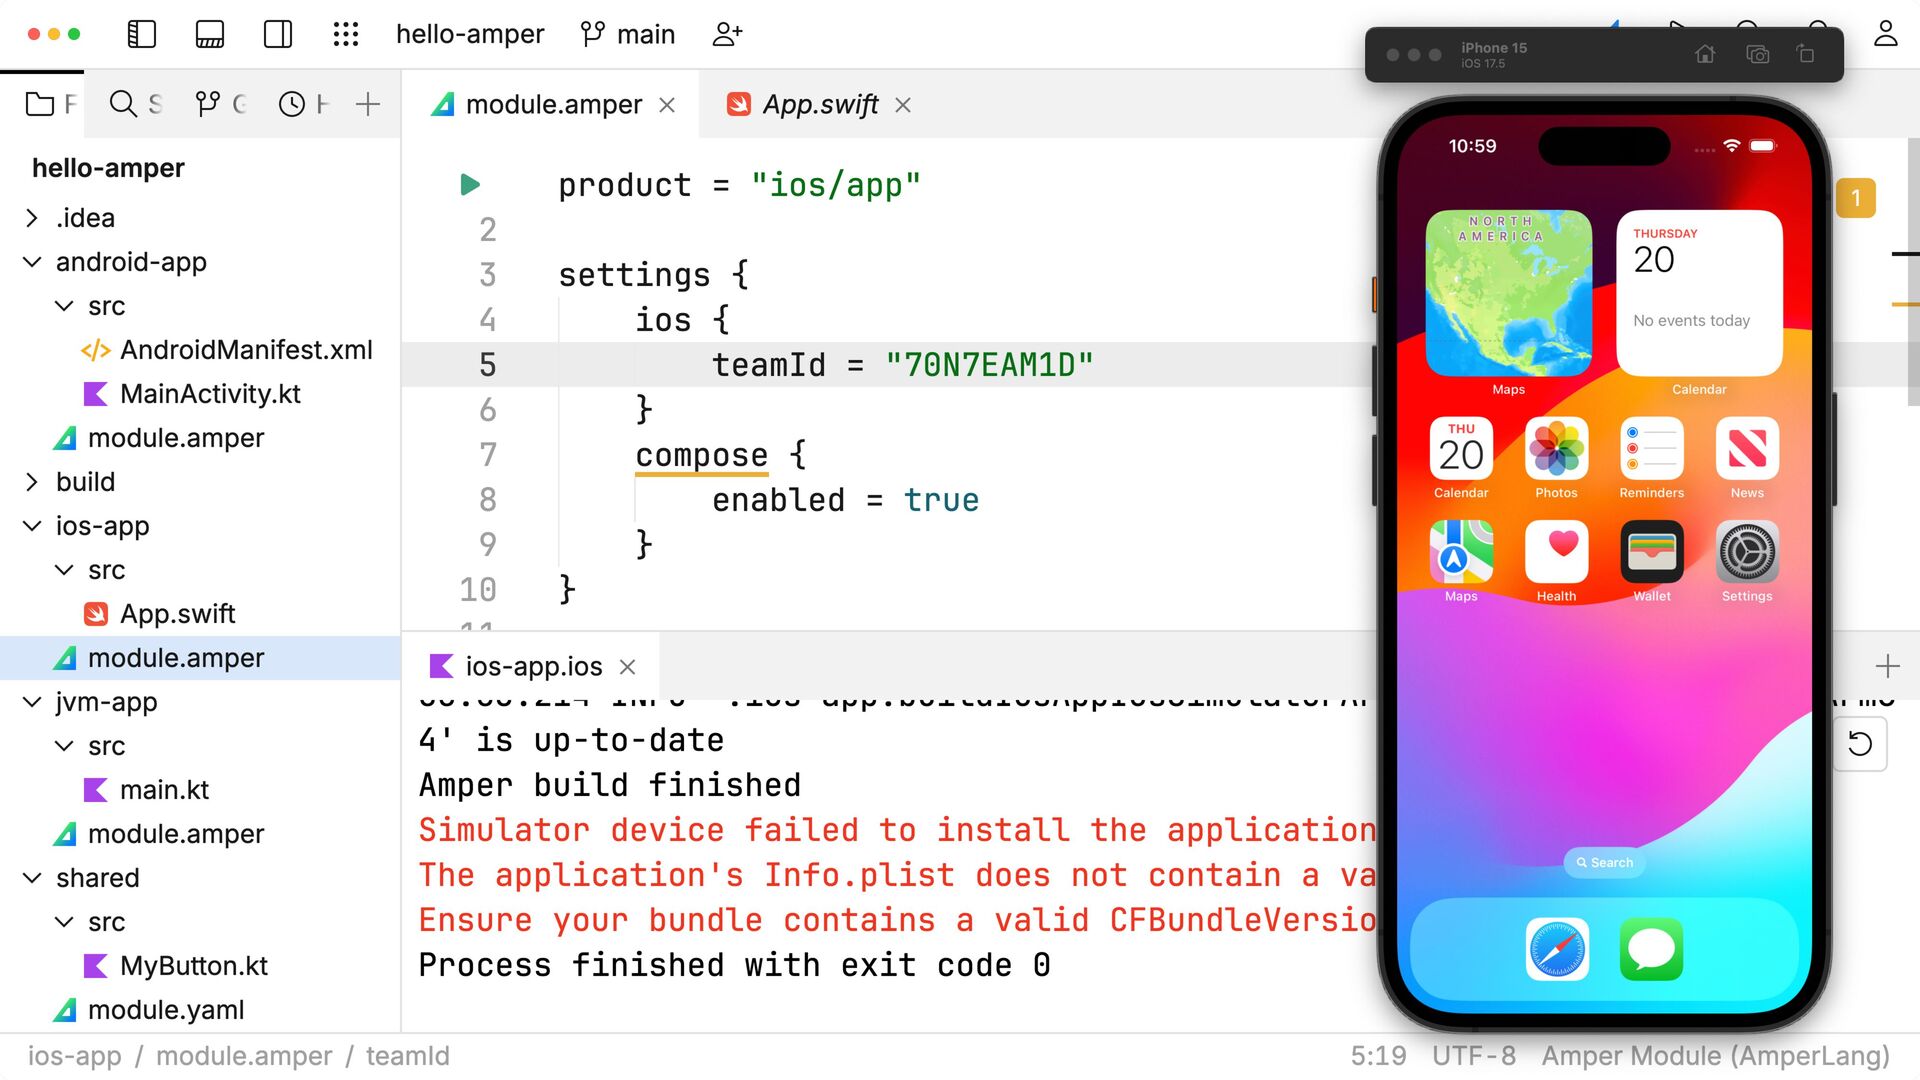Expand the build folder
Image resolution: width=1920 pixels, height=1080 pixels.
32,482
